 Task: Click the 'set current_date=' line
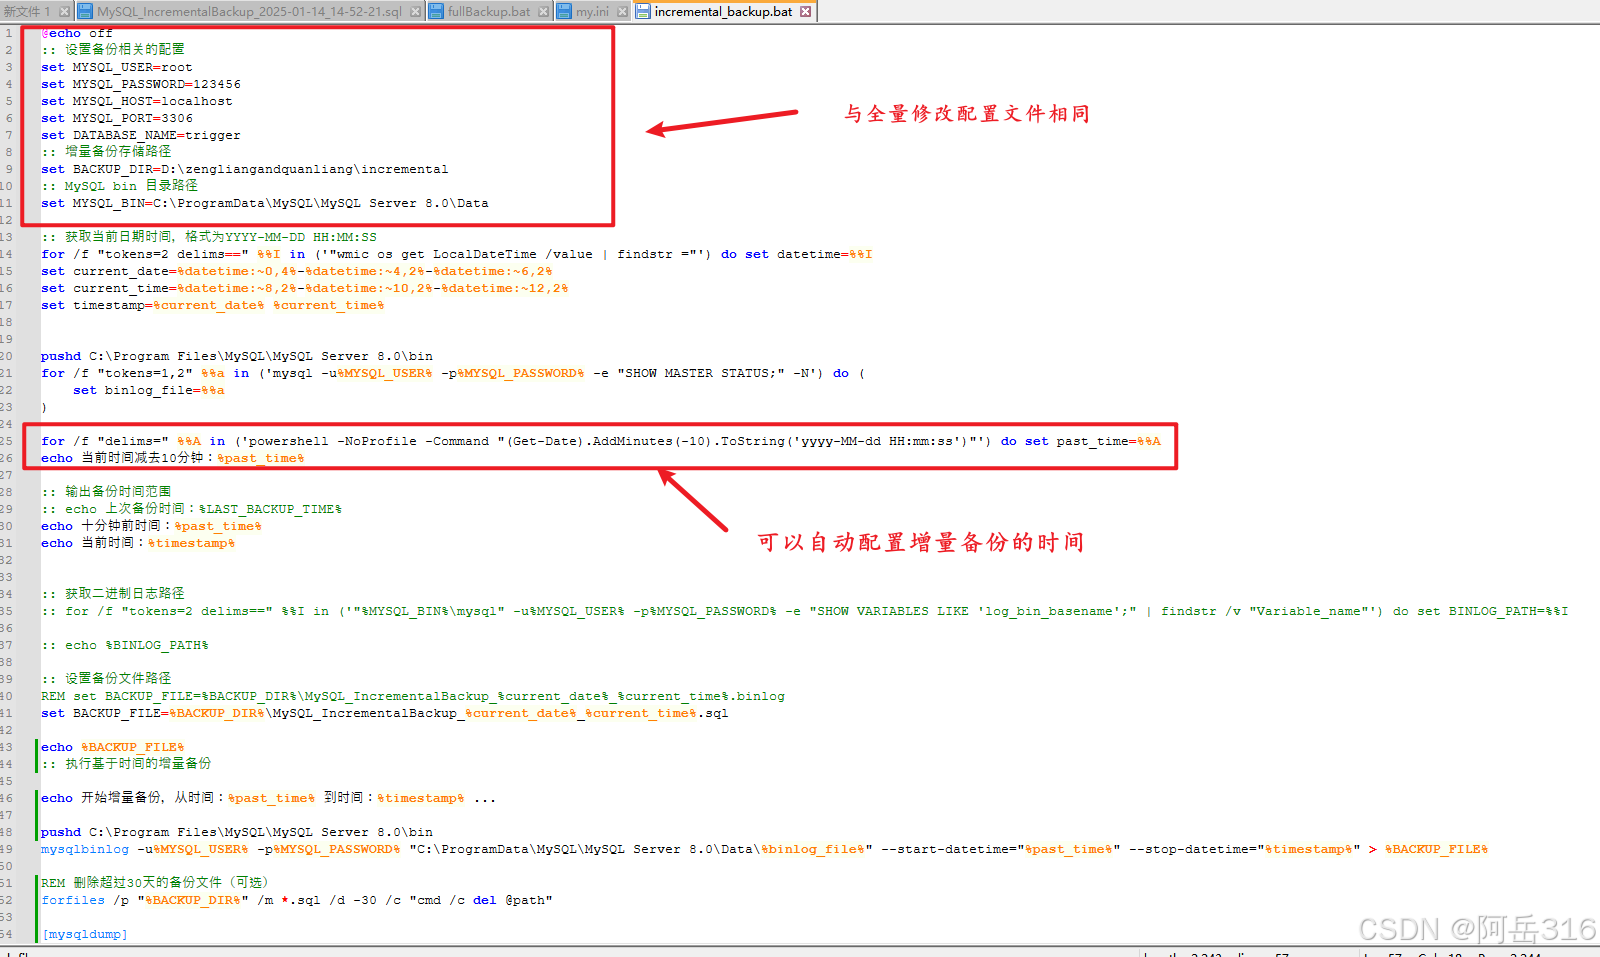pos(297,271)
